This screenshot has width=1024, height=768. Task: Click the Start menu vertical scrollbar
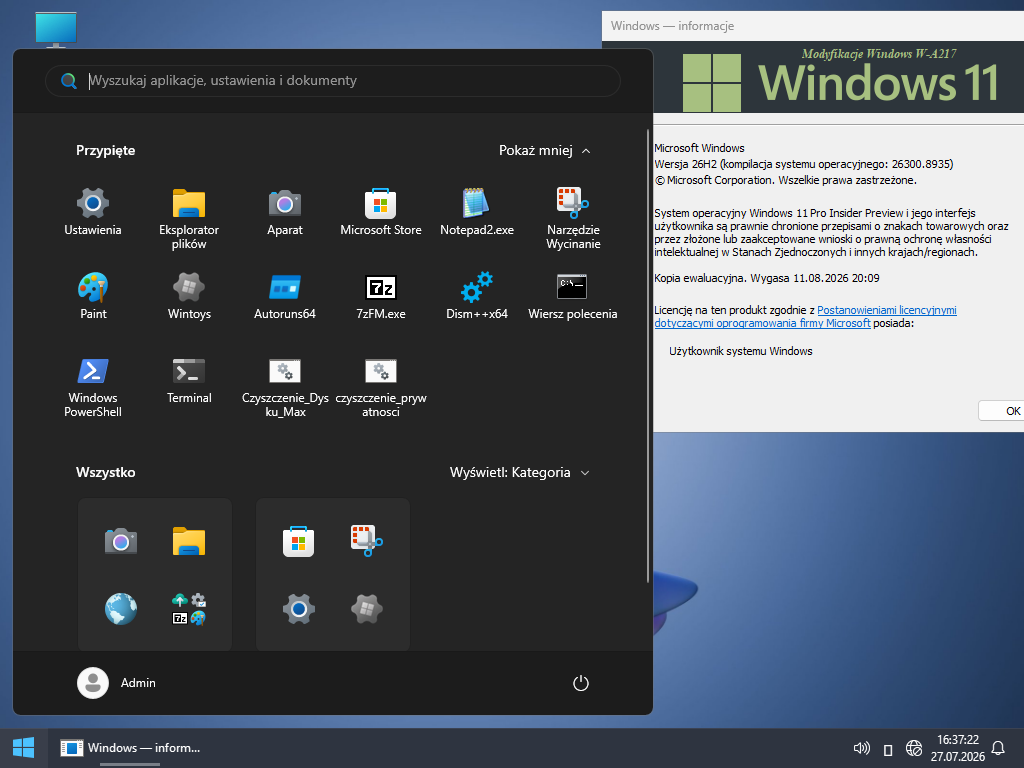(648, 356)
